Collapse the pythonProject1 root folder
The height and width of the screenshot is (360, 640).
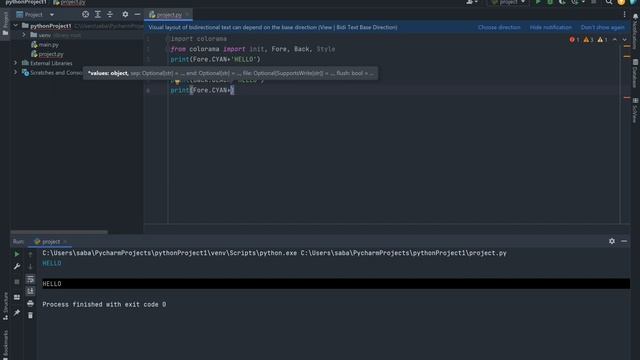16,25
